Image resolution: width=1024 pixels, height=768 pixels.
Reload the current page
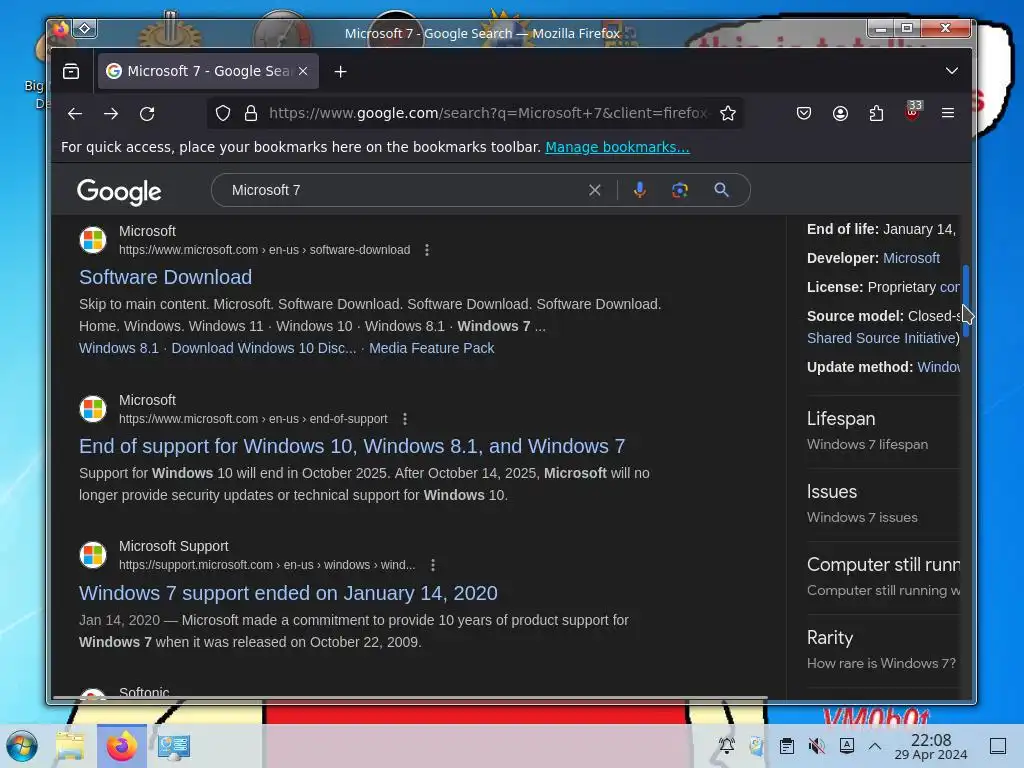tap(148, 114)
